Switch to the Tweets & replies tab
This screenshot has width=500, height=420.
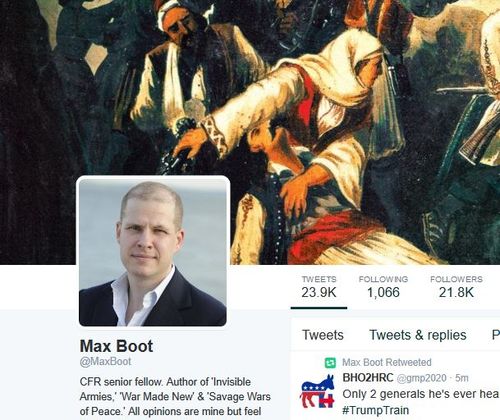(418, 335)
